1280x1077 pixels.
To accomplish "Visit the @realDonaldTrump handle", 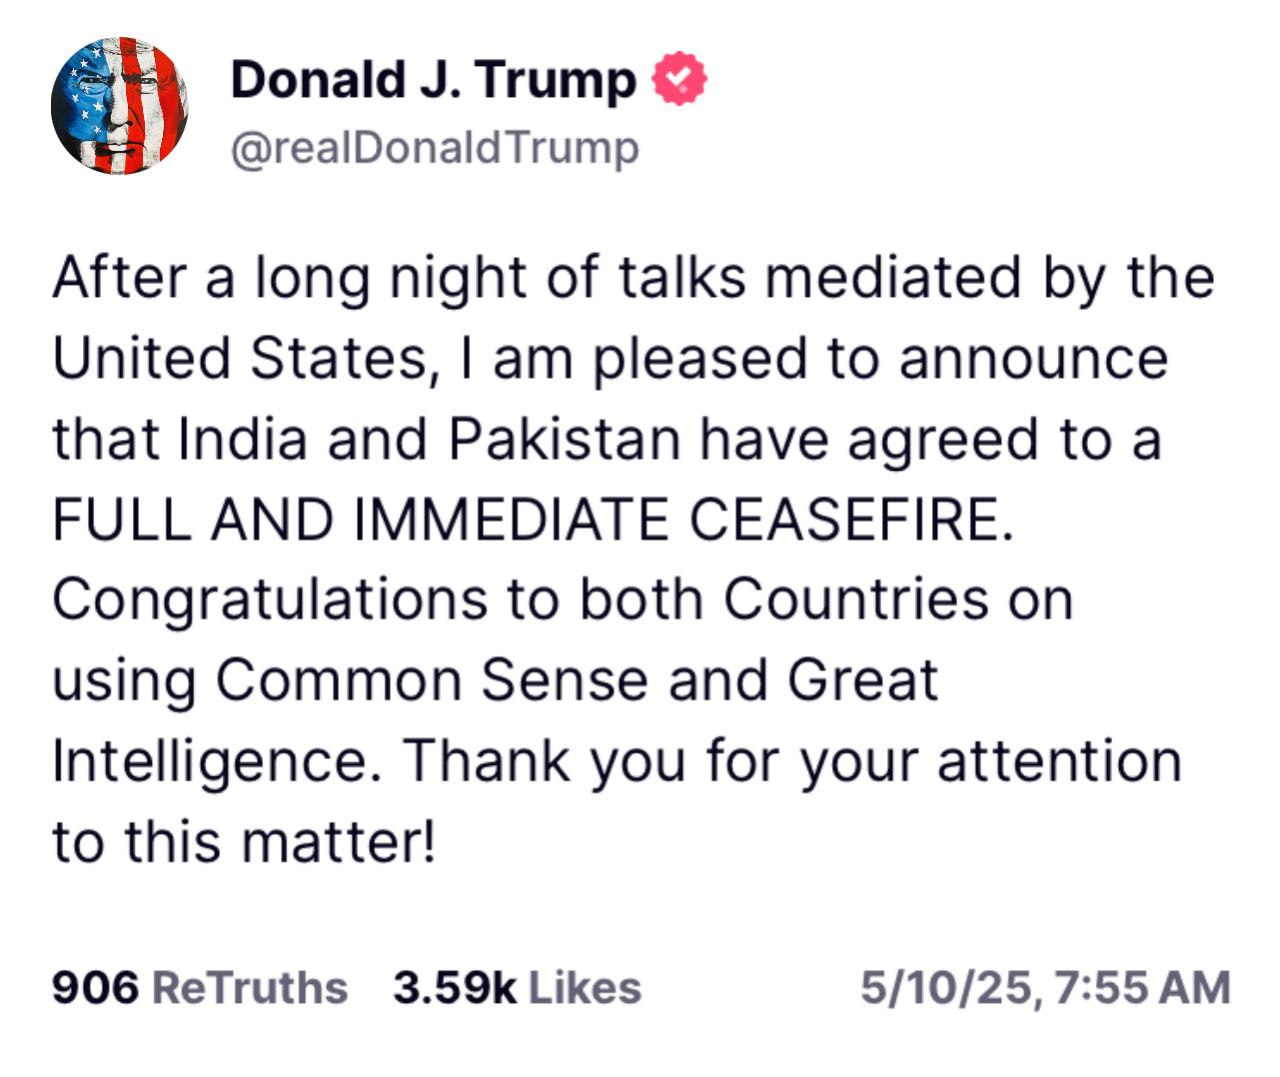I will 435,148.
